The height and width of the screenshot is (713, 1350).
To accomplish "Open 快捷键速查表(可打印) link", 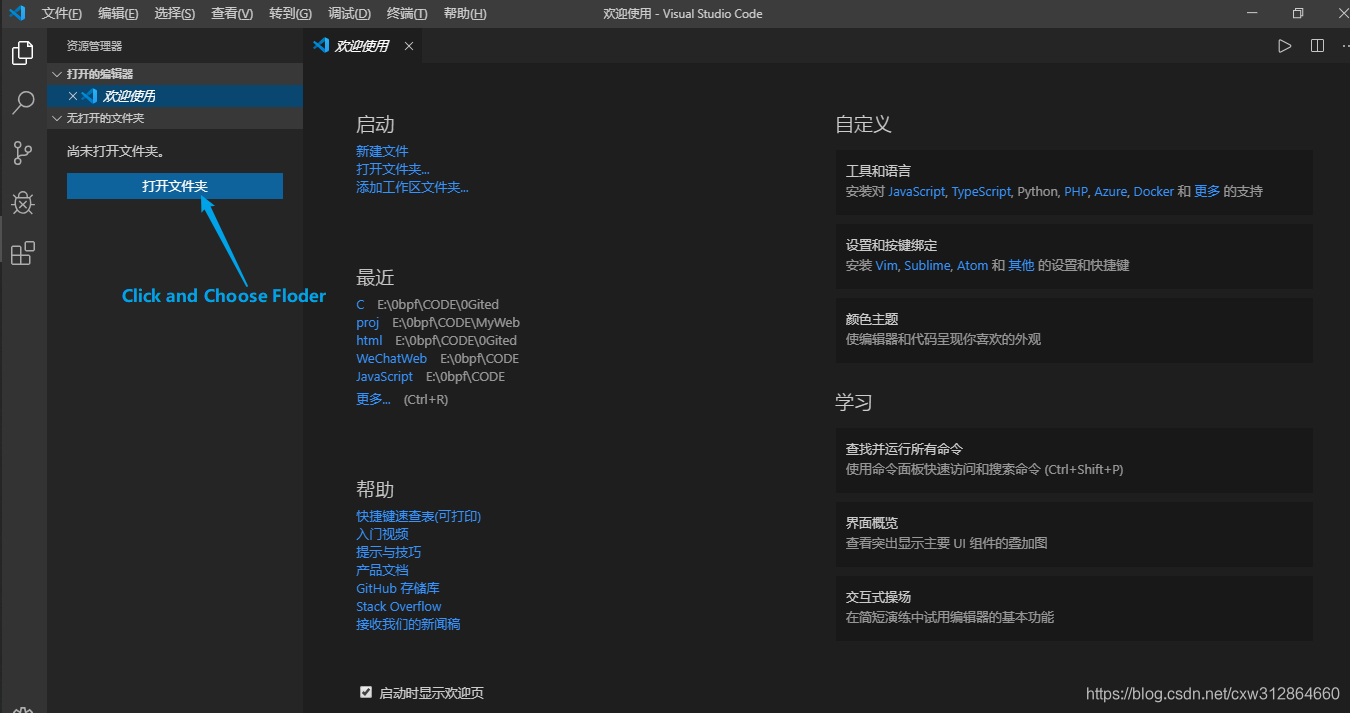I will (x=419, y=516).
